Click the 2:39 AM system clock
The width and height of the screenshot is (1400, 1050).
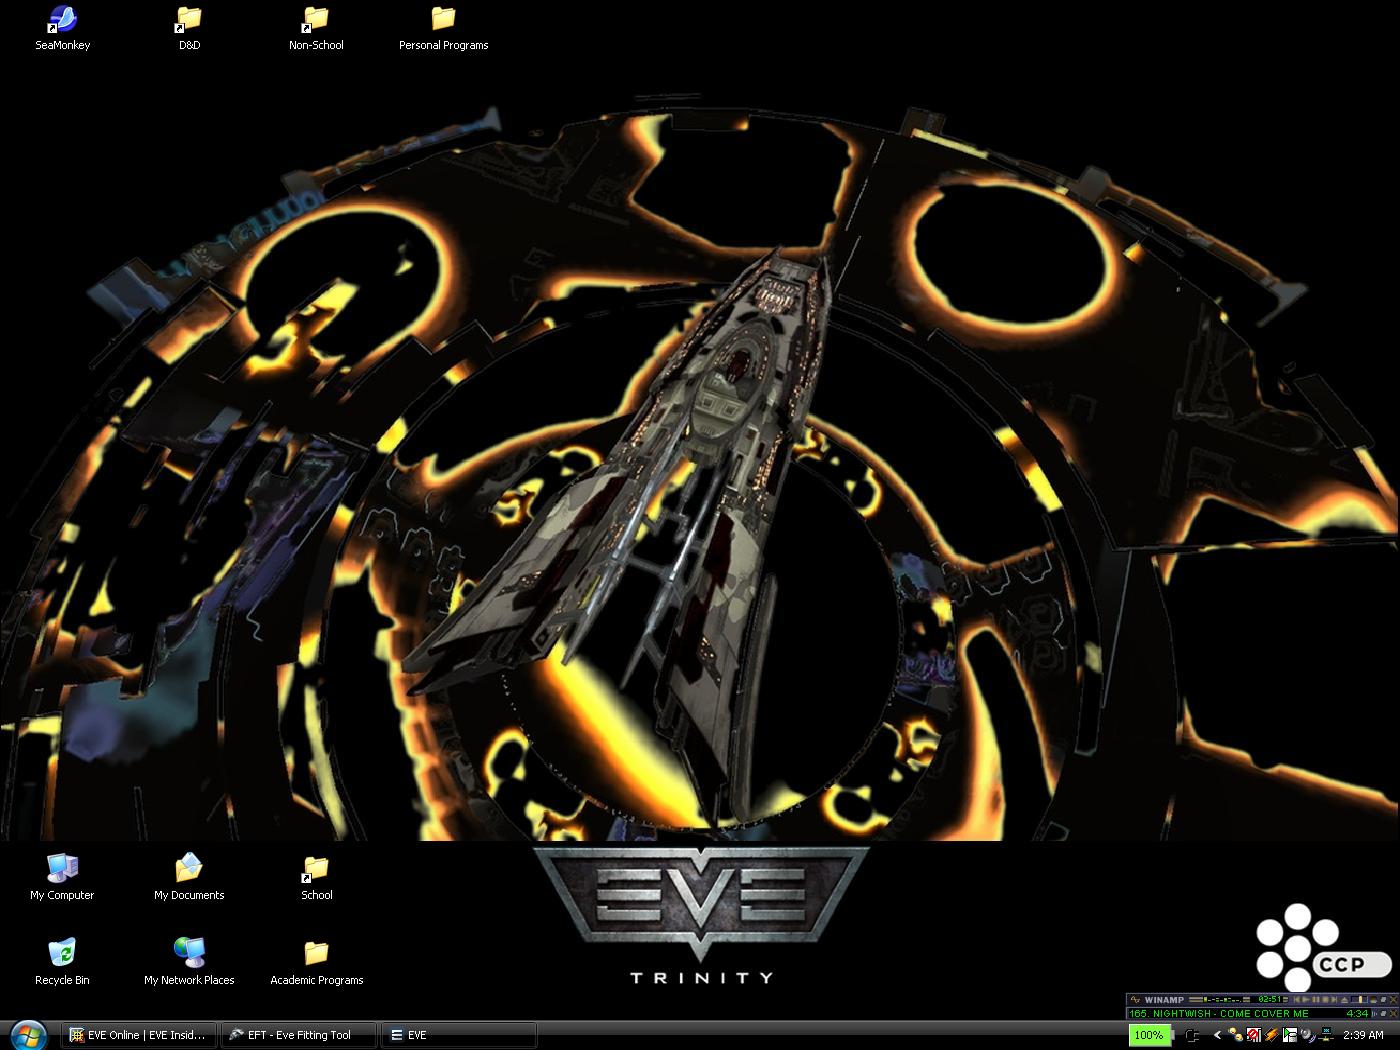[x=1363, y=1035]
